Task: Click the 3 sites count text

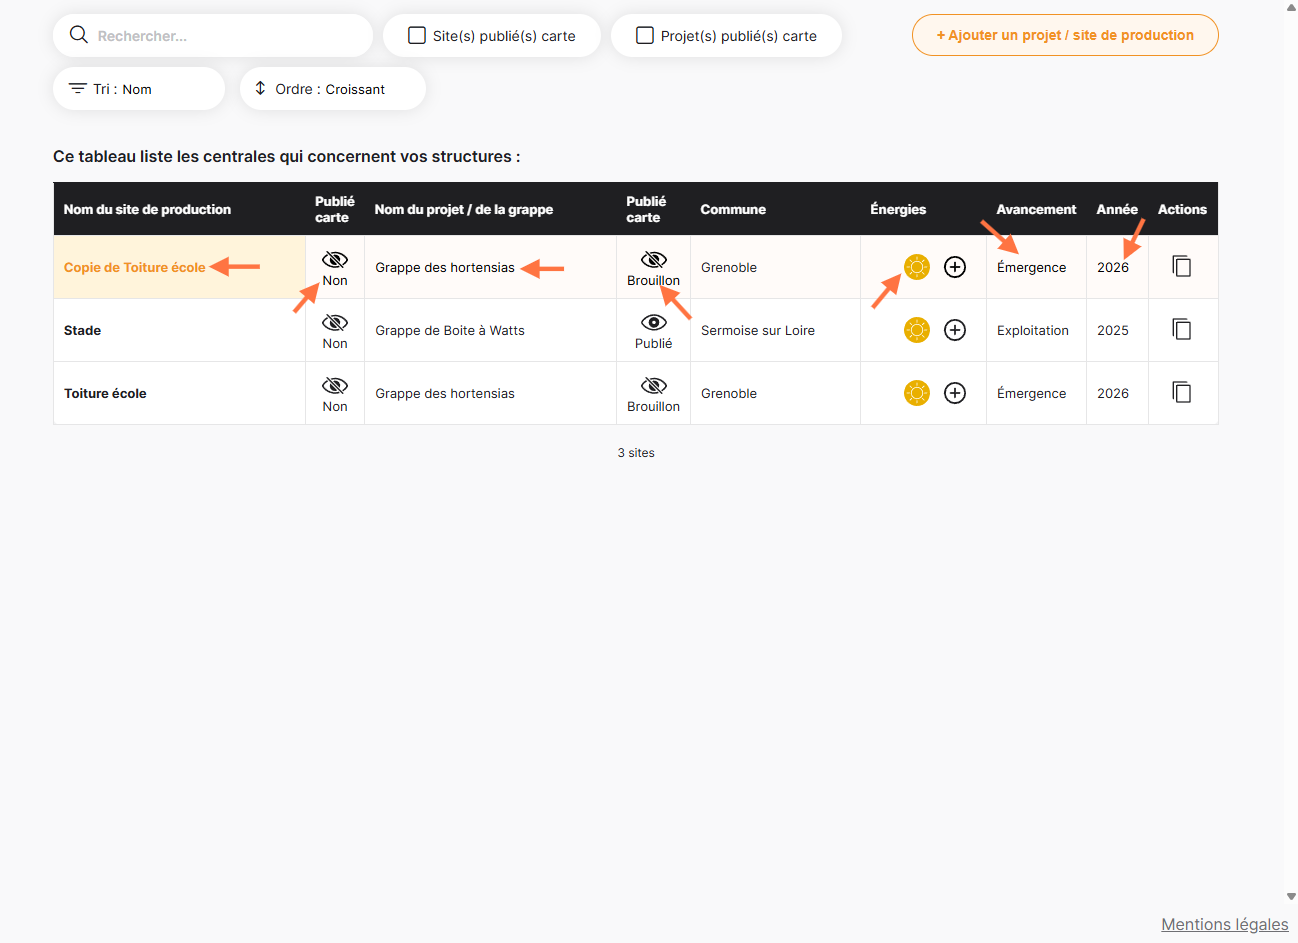Action: click(x=636, y=453)
